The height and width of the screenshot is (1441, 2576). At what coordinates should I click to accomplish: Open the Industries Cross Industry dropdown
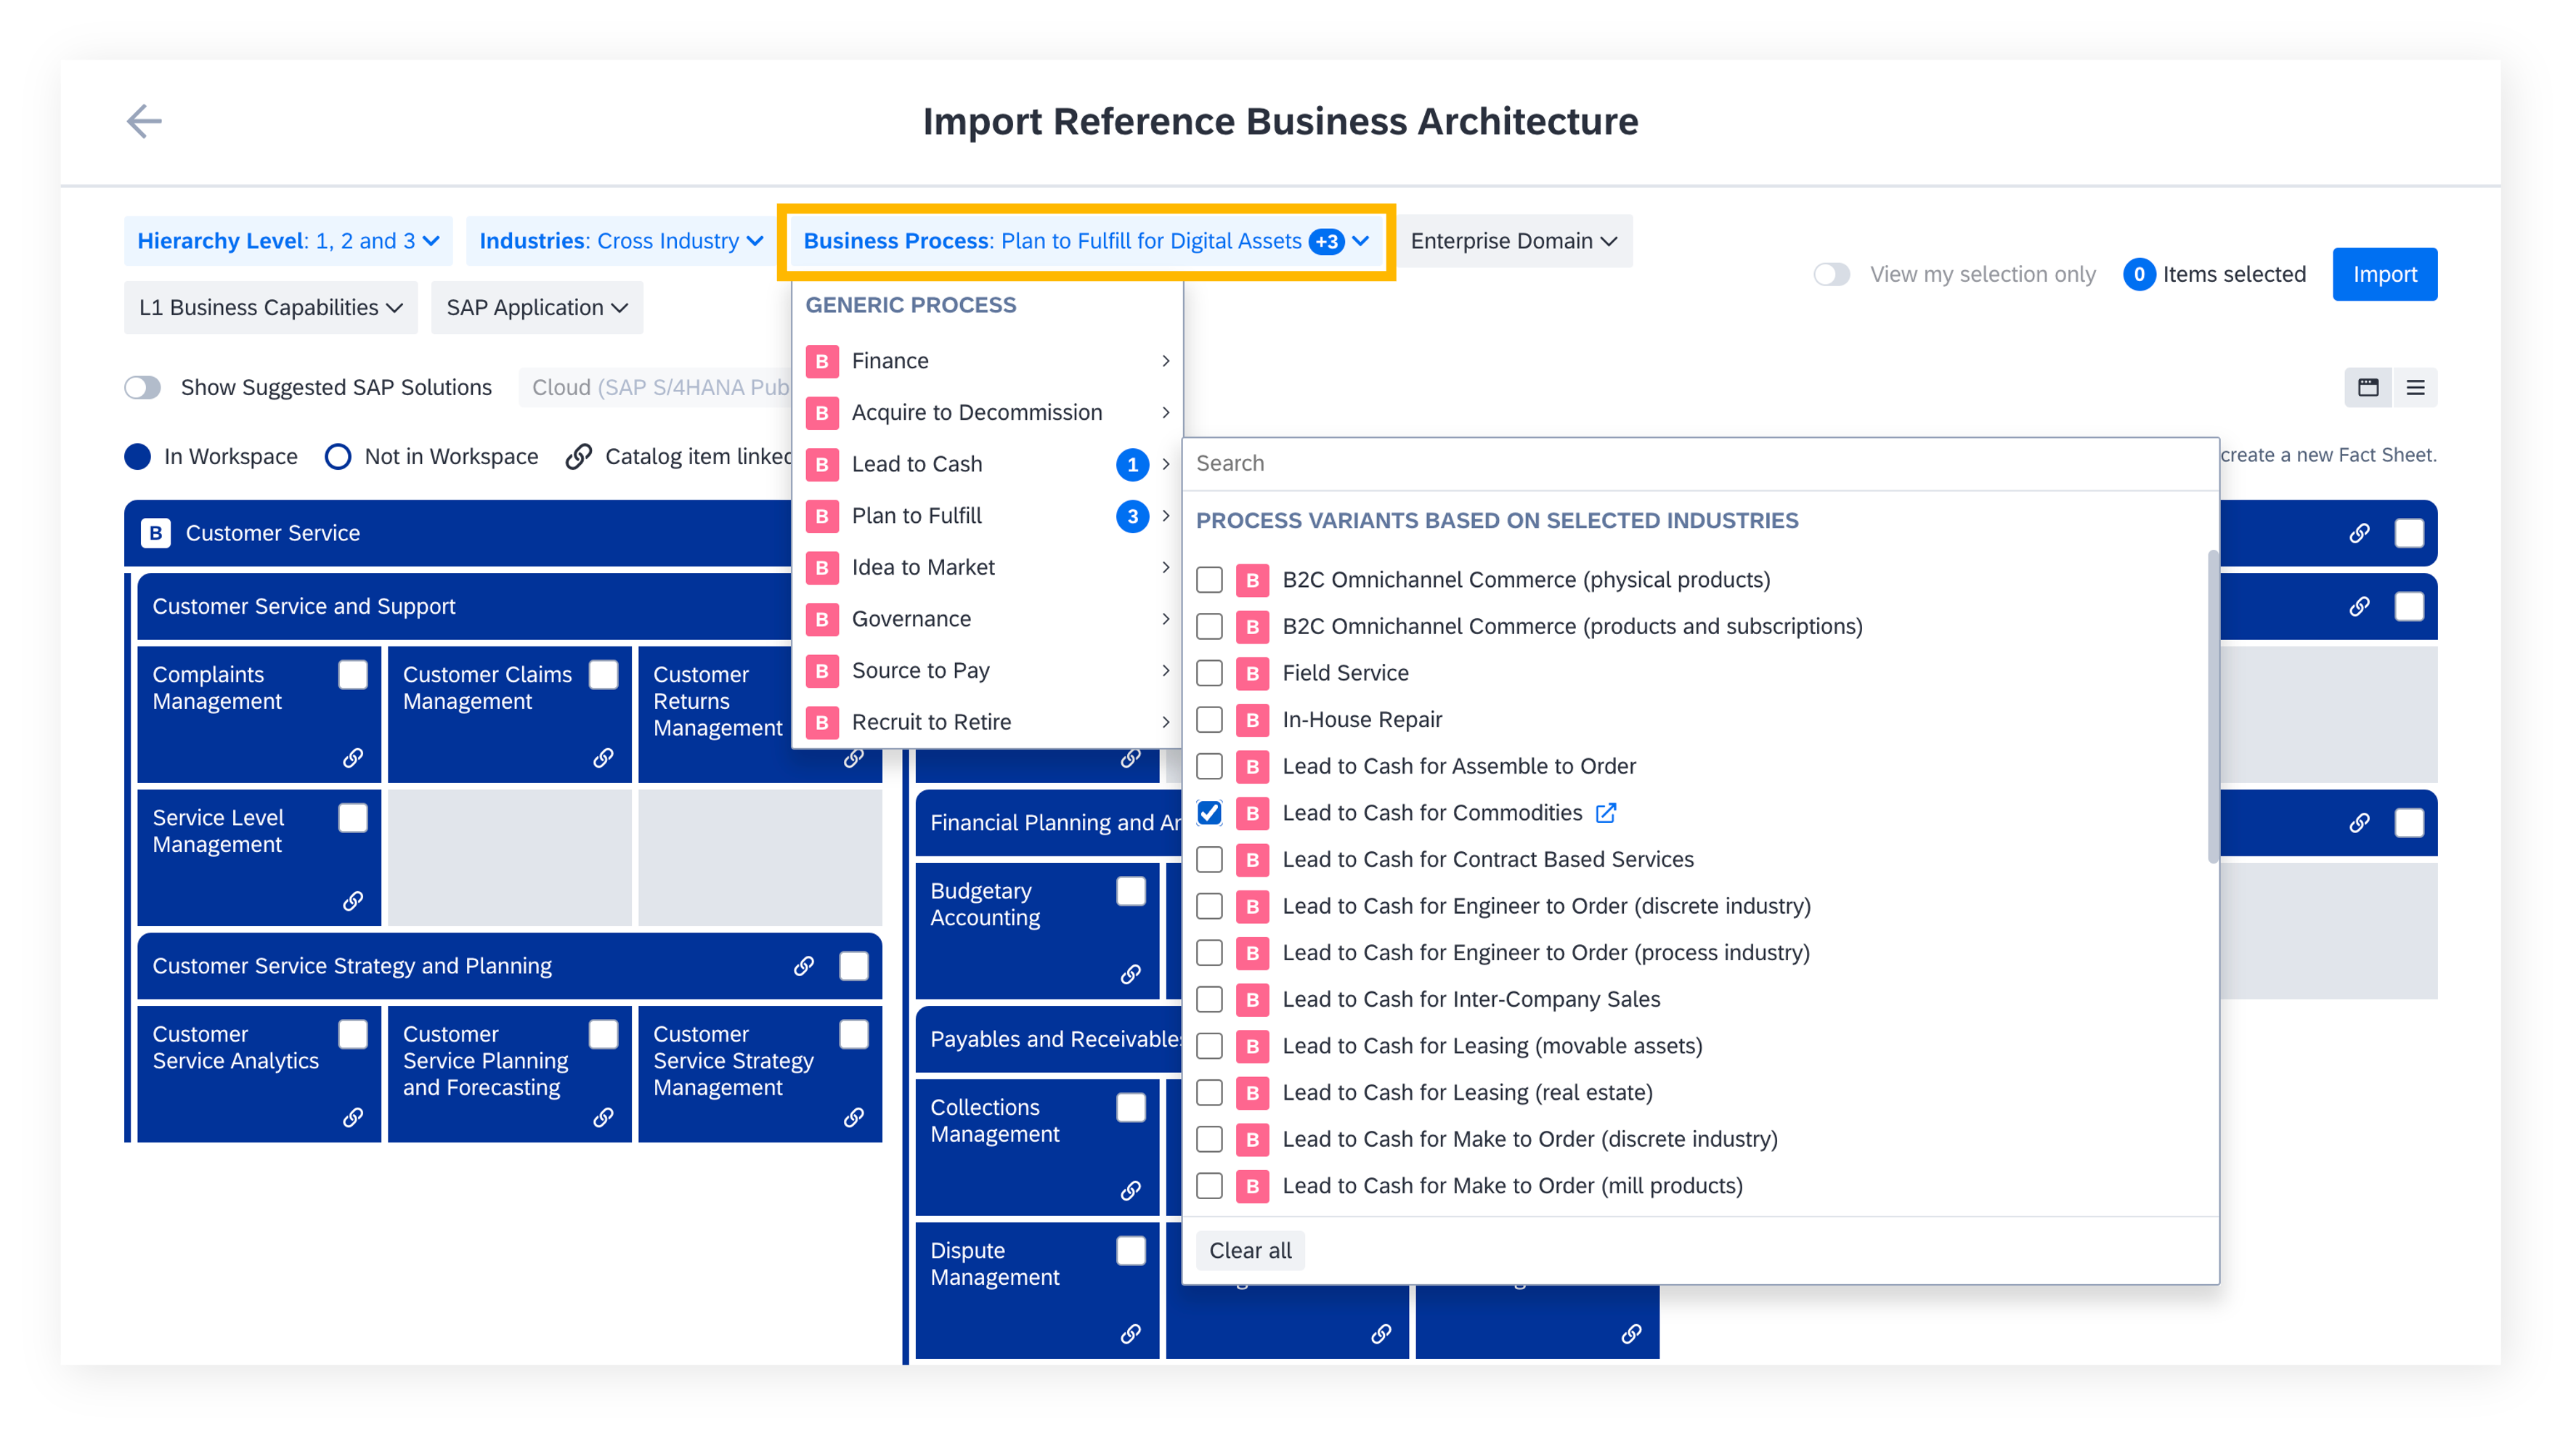point(620,241)
